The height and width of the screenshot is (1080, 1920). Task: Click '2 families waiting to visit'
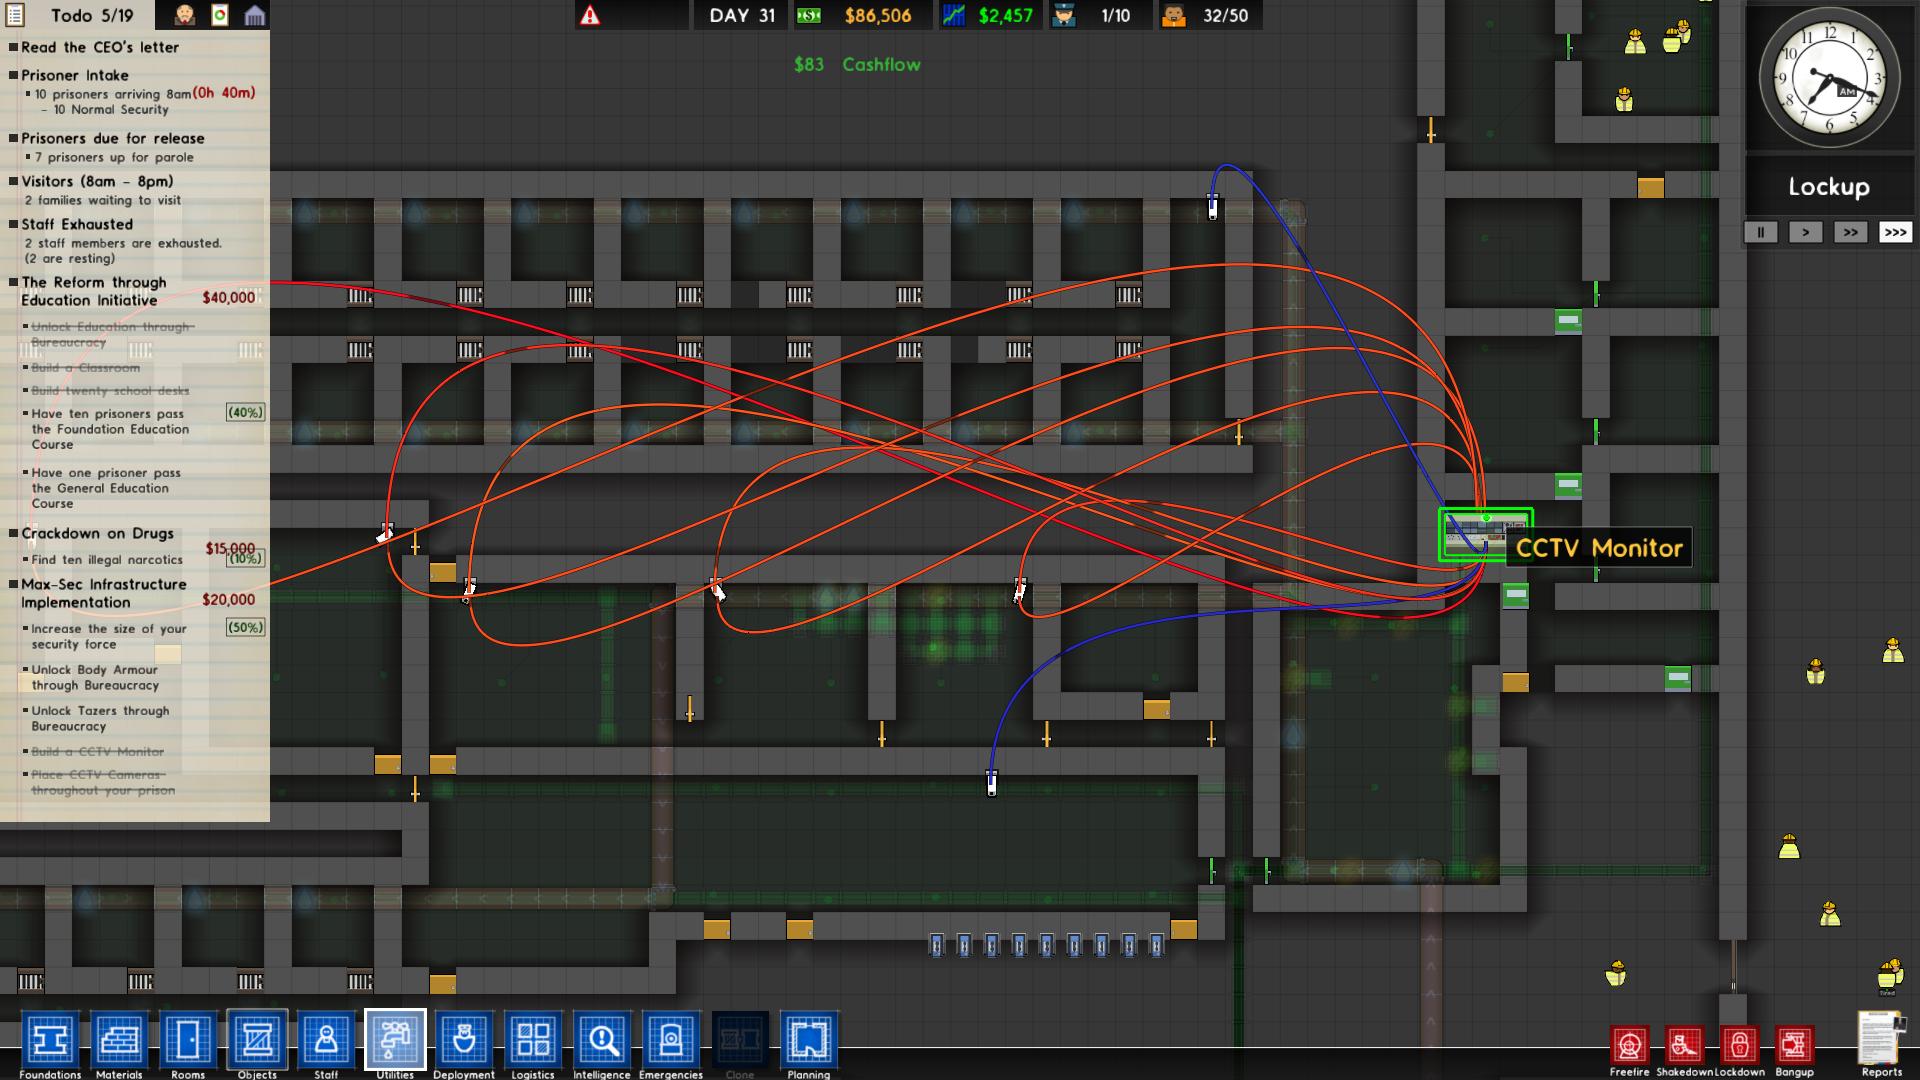tap(102, 200)
